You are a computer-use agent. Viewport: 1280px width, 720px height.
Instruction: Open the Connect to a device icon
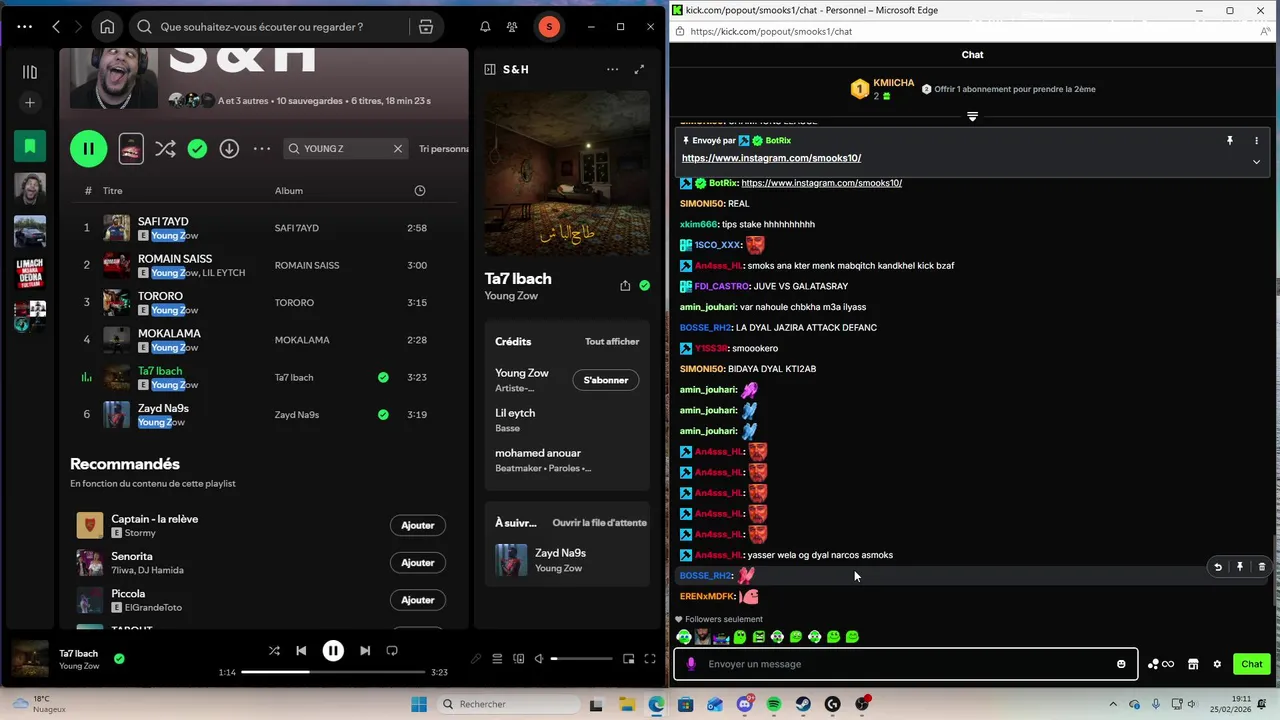pyautogui.click(x=518, y=659)
